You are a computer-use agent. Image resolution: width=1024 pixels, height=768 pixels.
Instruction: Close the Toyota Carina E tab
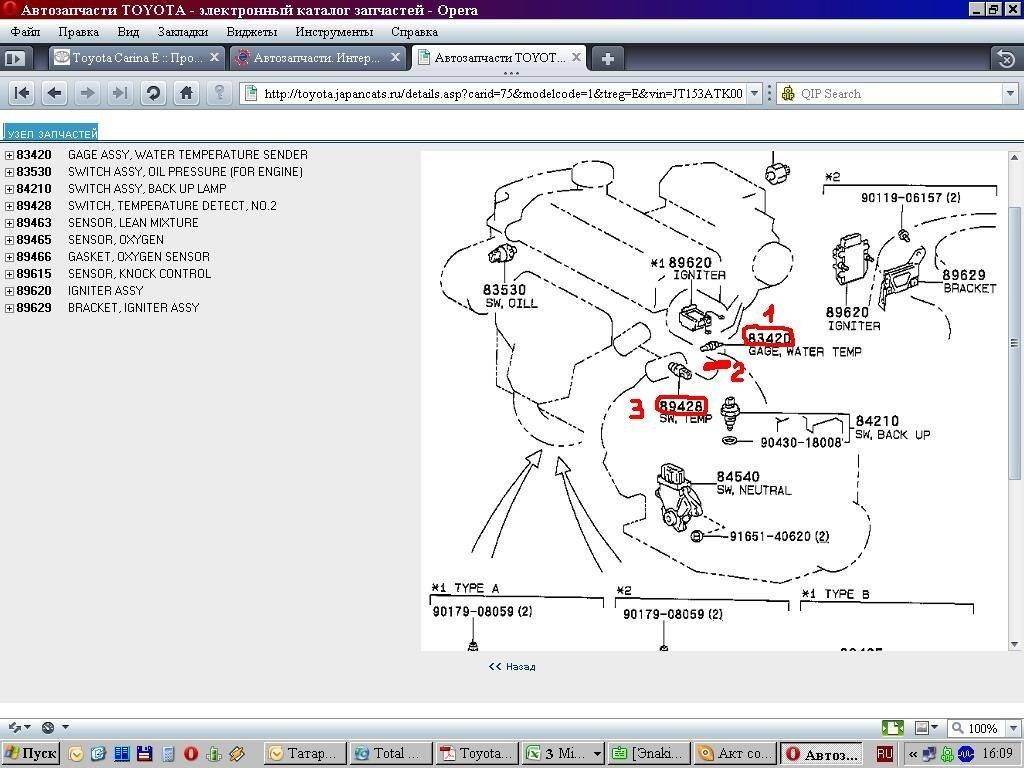click(x=211, y=58)
